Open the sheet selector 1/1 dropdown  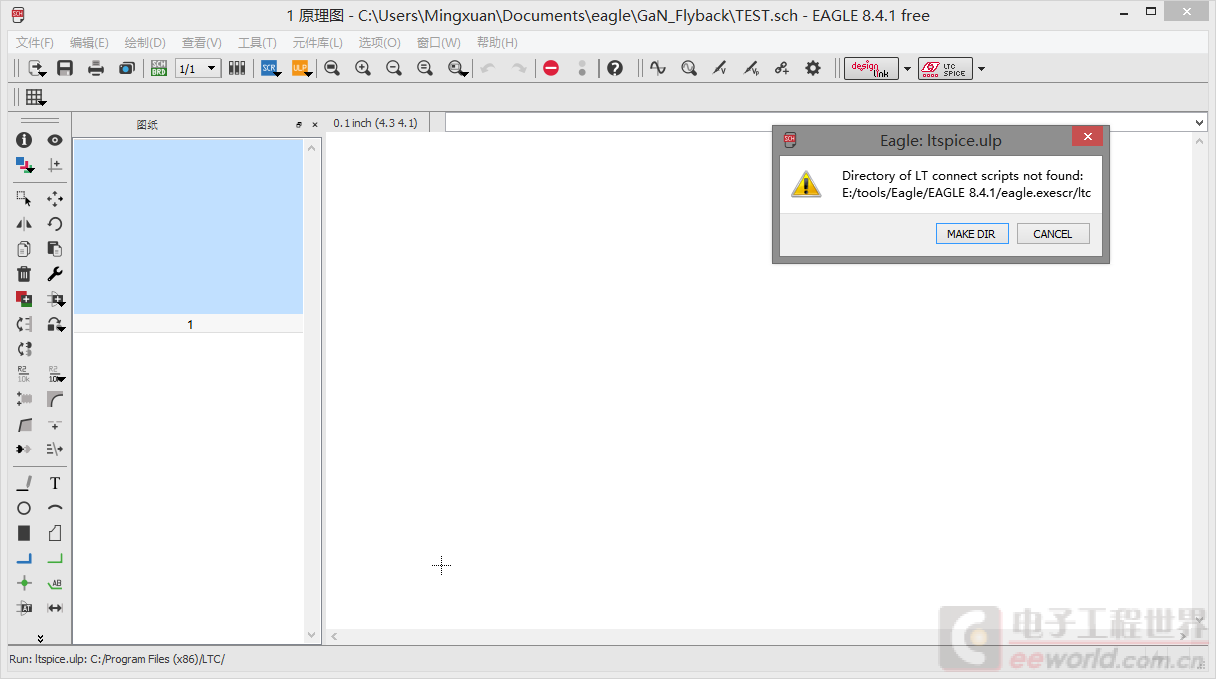pos(198,69)
